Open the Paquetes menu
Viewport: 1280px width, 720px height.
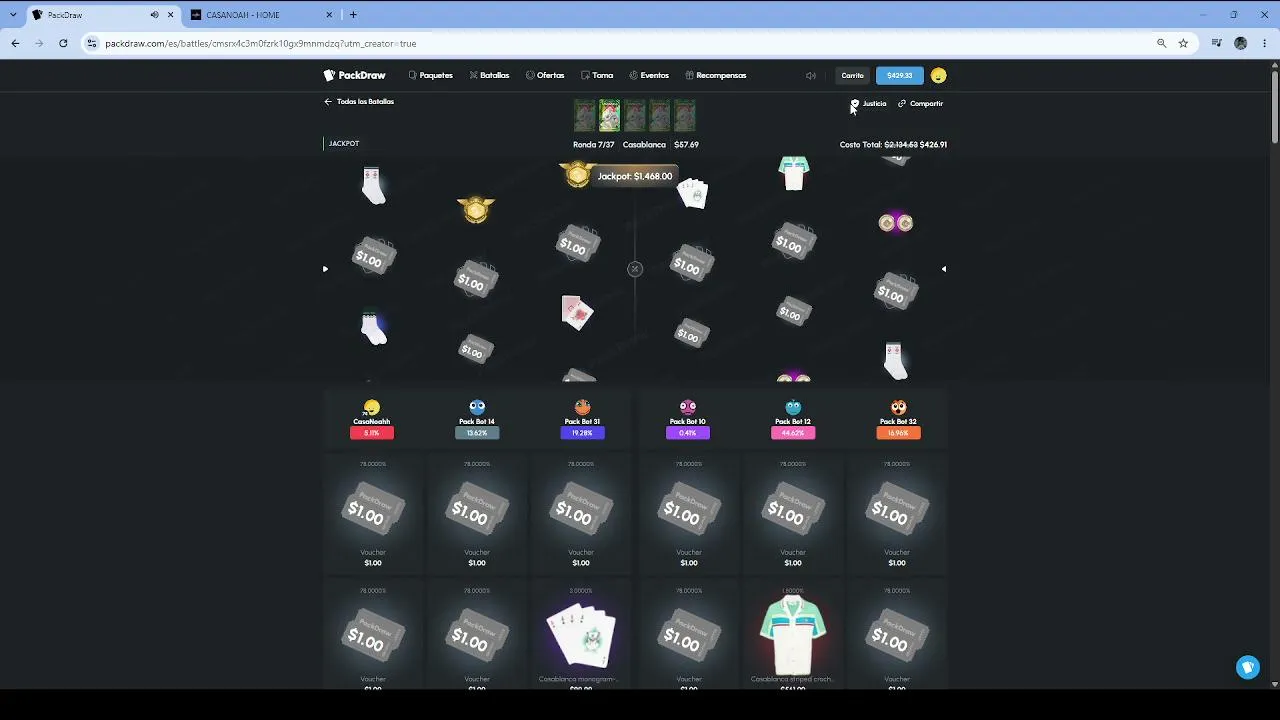[431, 75]
